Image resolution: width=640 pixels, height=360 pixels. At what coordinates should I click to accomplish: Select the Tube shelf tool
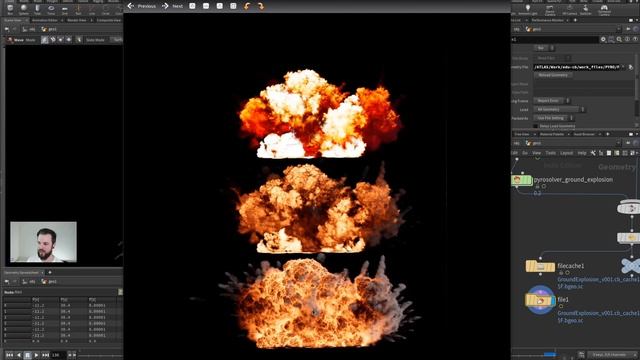(x=37, y=9)
